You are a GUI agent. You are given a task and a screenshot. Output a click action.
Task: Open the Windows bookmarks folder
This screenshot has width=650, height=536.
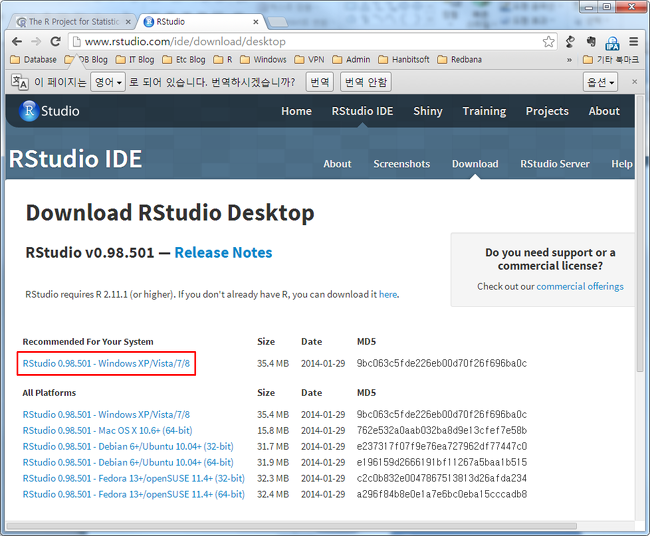click(x=263, y=60)
